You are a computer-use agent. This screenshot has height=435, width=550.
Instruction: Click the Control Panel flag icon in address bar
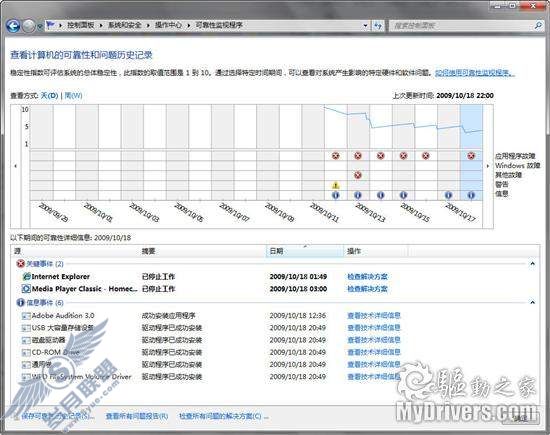tap(51, 25)
